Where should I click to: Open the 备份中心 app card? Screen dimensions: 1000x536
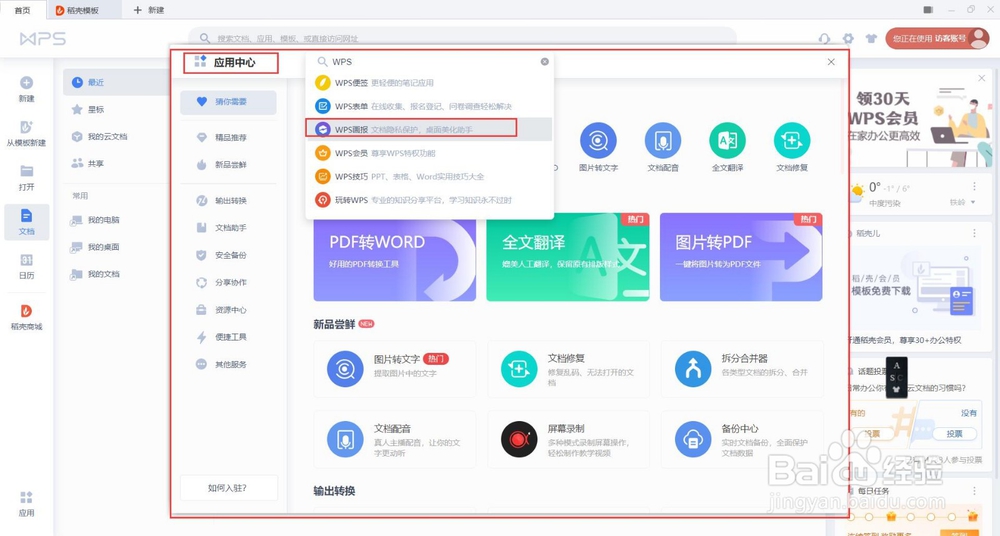pos(742,439)
